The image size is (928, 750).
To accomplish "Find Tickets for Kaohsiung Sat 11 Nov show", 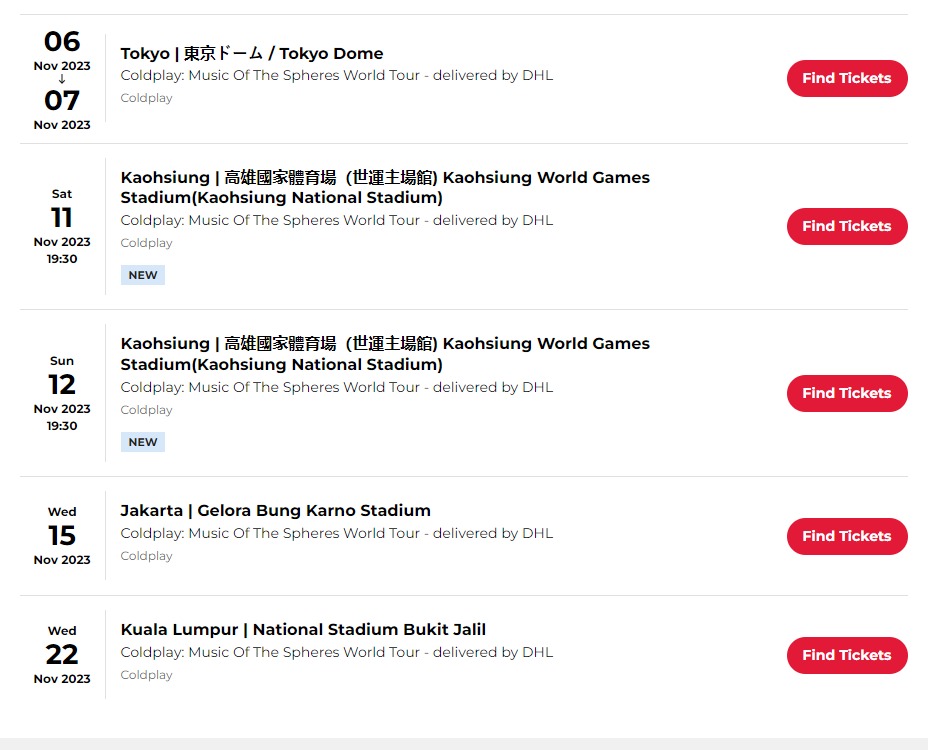I will click(x=847, y=226).
